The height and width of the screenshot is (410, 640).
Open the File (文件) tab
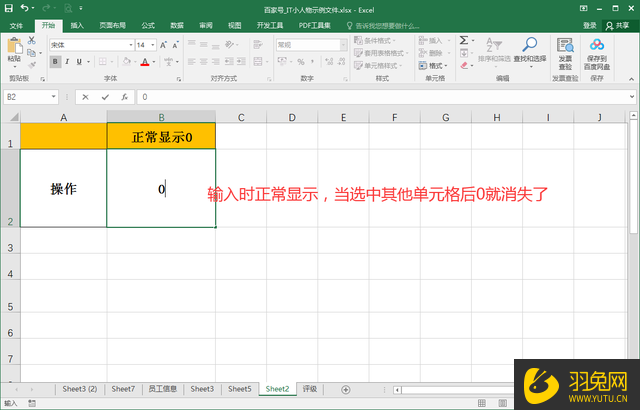[x=16, y=26]
